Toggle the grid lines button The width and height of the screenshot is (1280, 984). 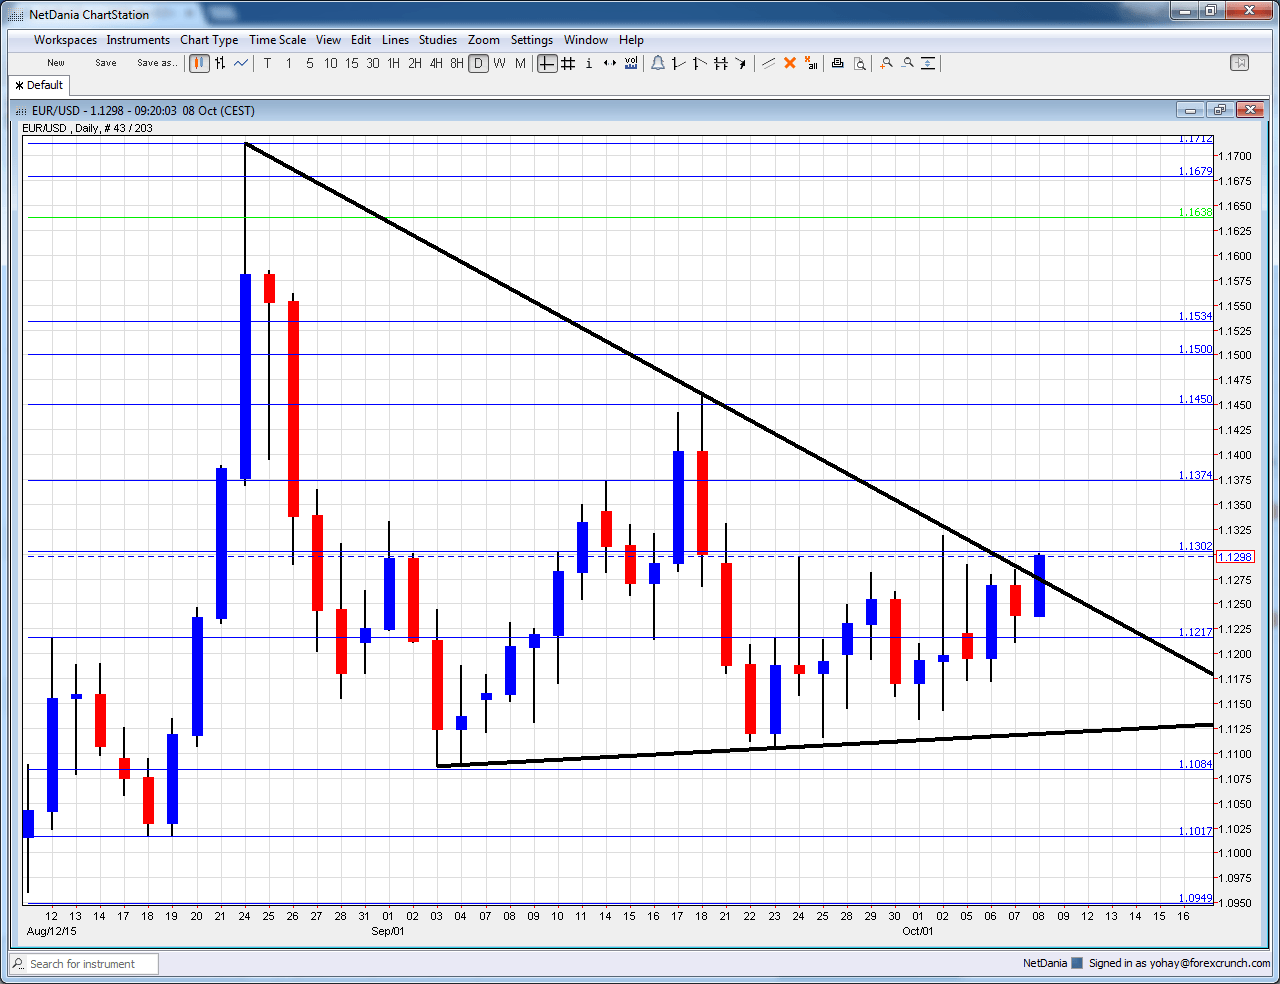pyautogui.click(x=568, y=63)
